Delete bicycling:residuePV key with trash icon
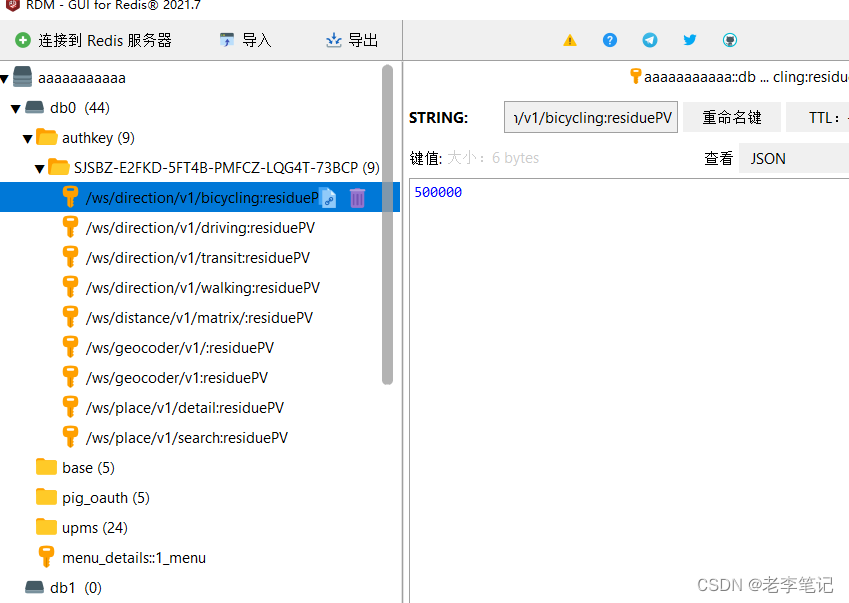Screen dimensions: 849x603 [x=357, y=198]
